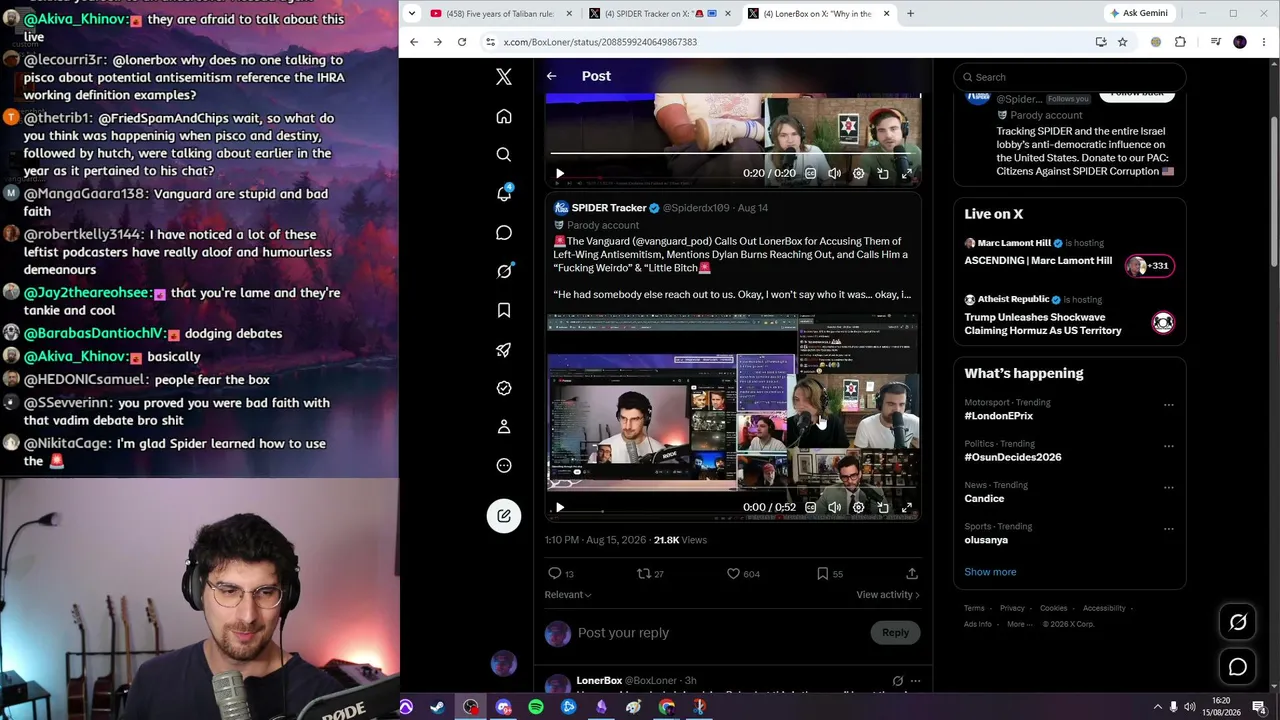Repost the post via repost icon
1280x720 pixels.
644,573
